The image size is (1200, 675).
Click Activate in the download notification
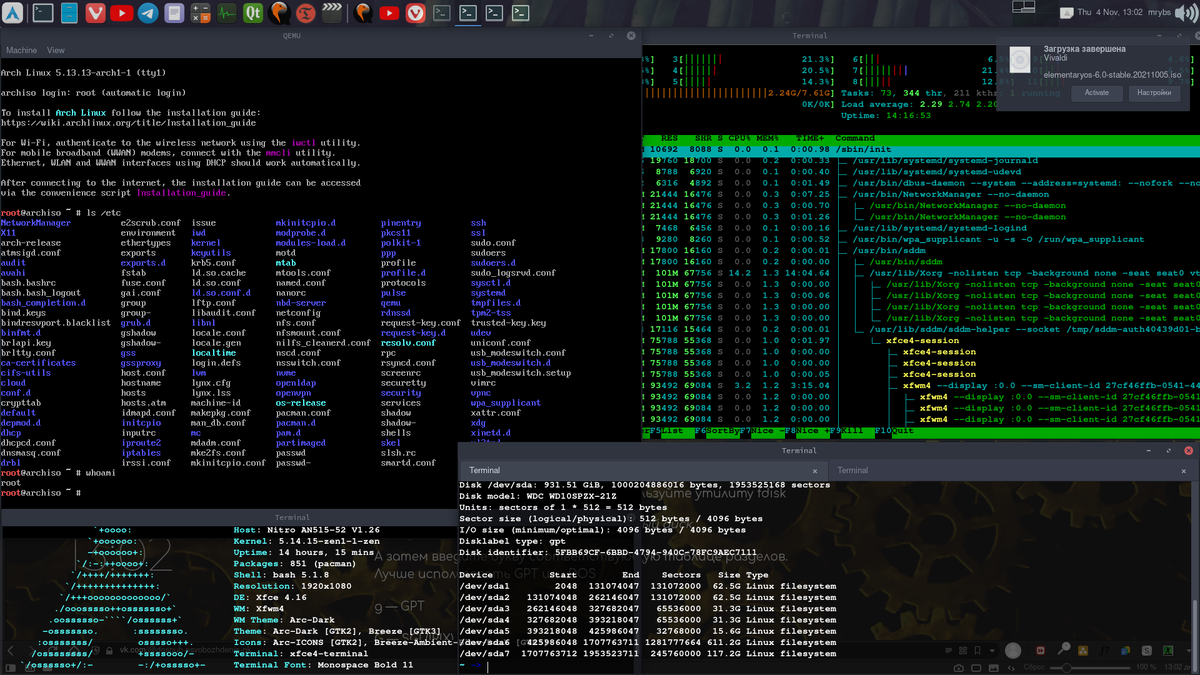pyautogui.click(x=1097, y=93)
